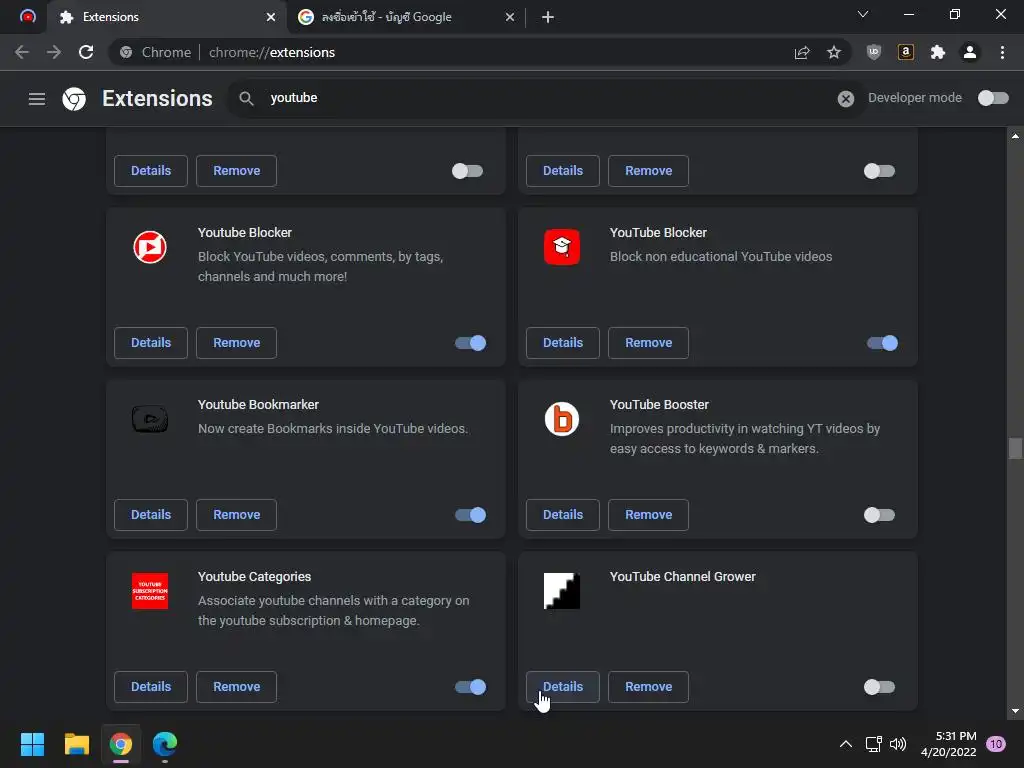This screenshot has height=768, width=1024.
Task: Click the Youtube Blocker red play icon
Action: coord(150,248)
